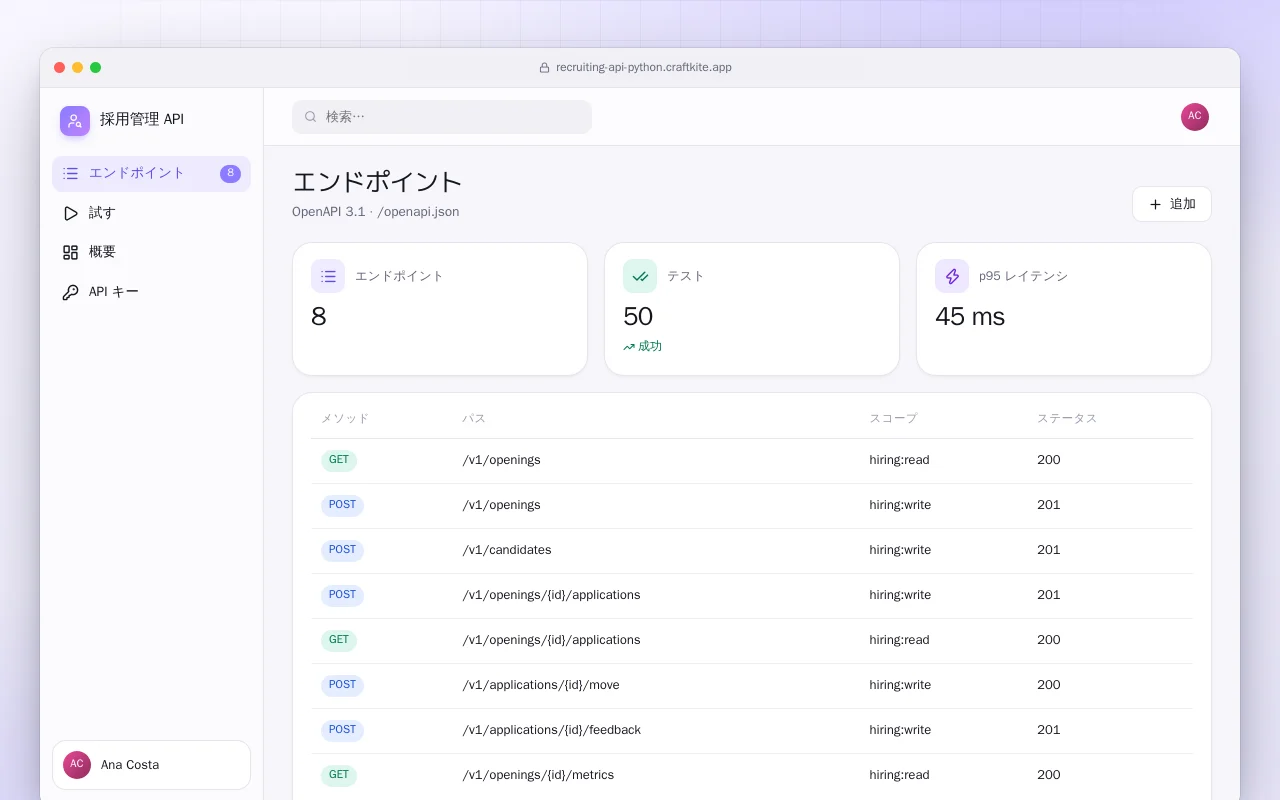1280x800 pixels.
Task: Click the ステータス column header
Action: pos(1067,419)
